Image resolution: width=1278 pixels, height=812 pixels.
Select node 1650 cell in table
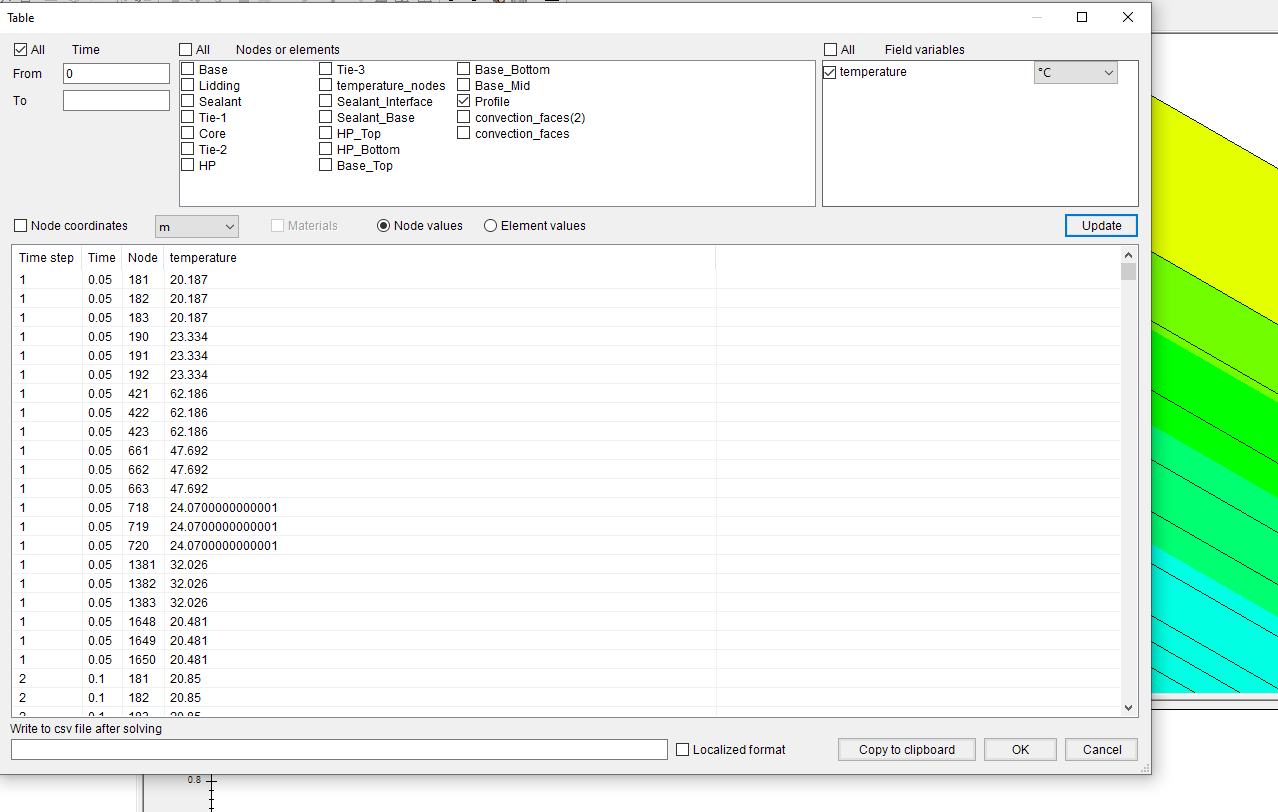[141, 660]
